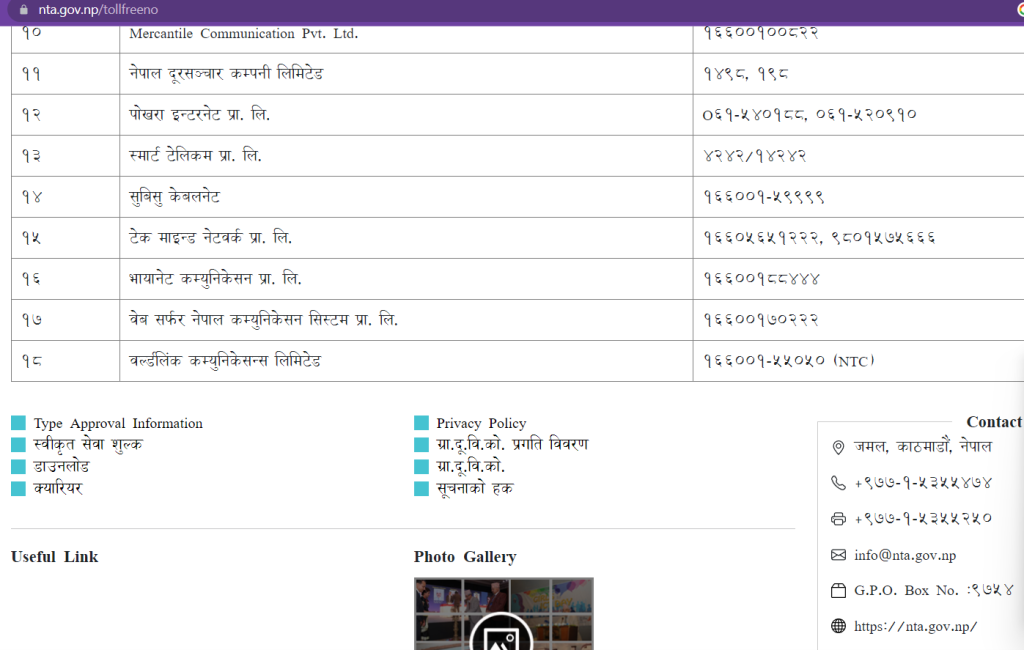
Task: Click address जमल, काठमाडौं, नेपाल
Action: [923, 447]
